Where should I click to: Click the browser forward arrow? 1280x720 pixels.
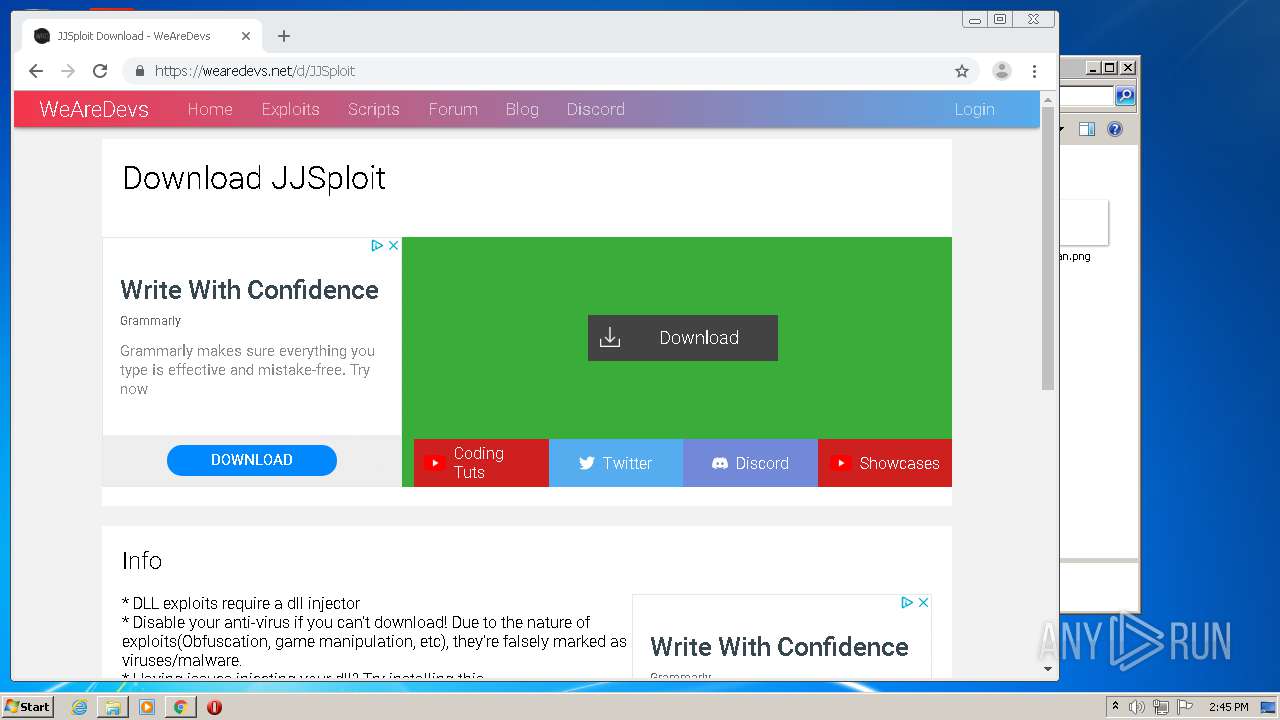click(68, 71)
